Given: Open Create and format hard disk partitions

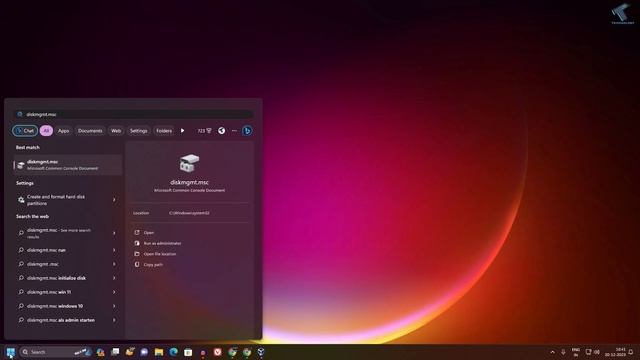Looking at the screenshot, I should pos(62,200).
